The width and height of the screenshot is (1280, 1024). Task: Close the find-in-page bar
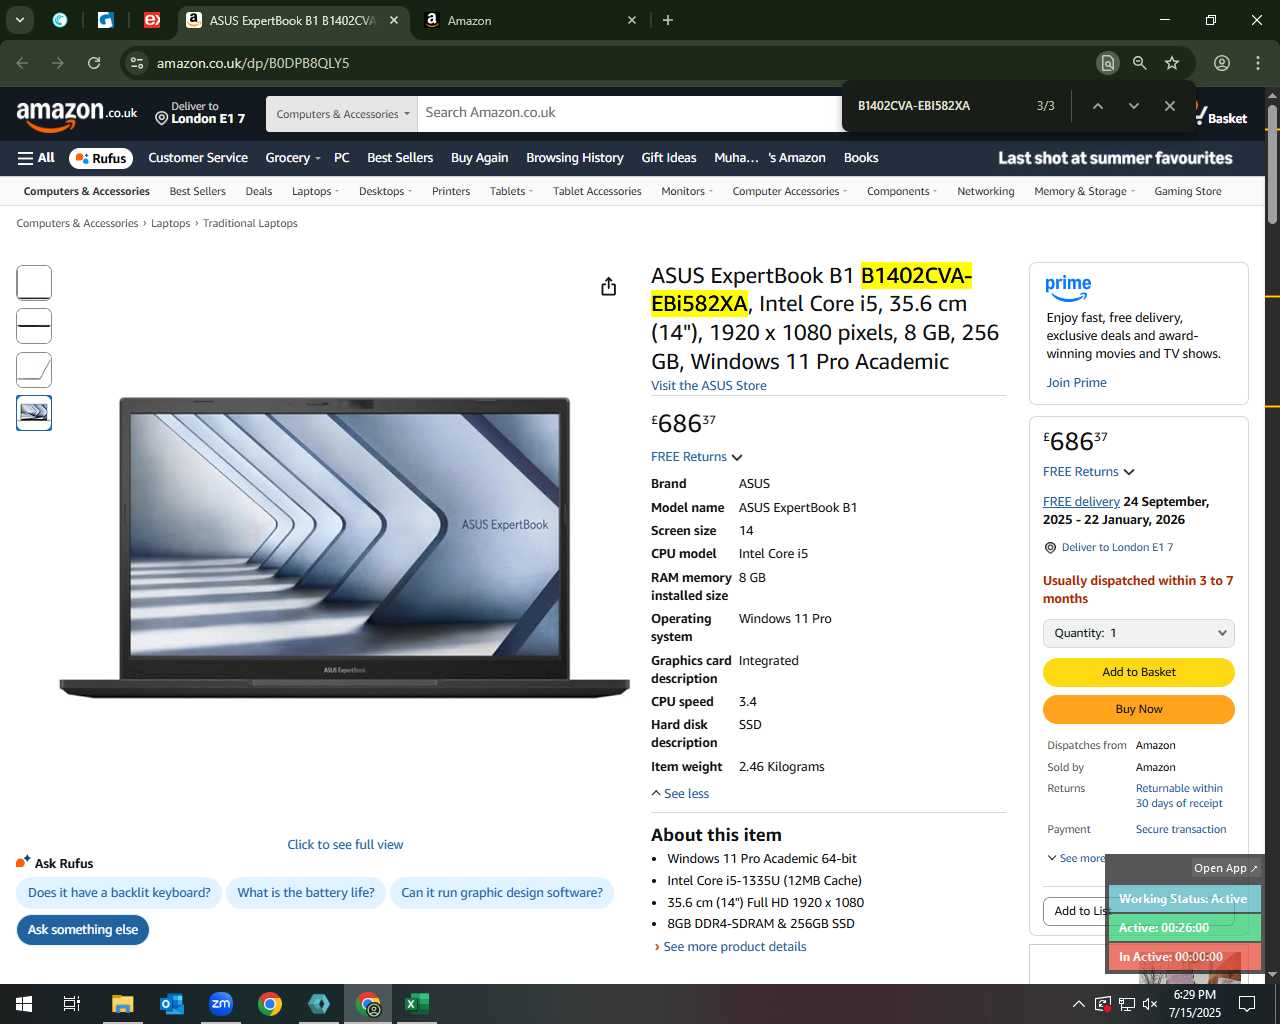coord(1169,106)
